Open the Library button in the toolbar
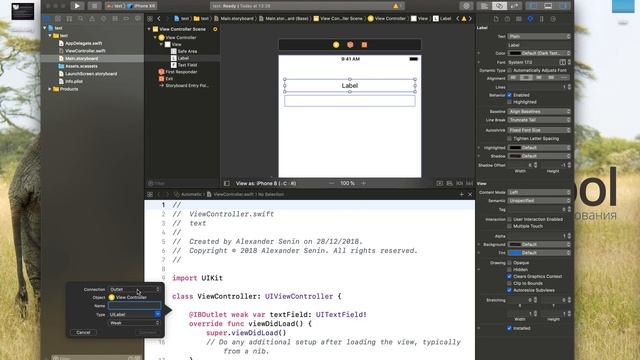640x360 pixels. (466, 6)
